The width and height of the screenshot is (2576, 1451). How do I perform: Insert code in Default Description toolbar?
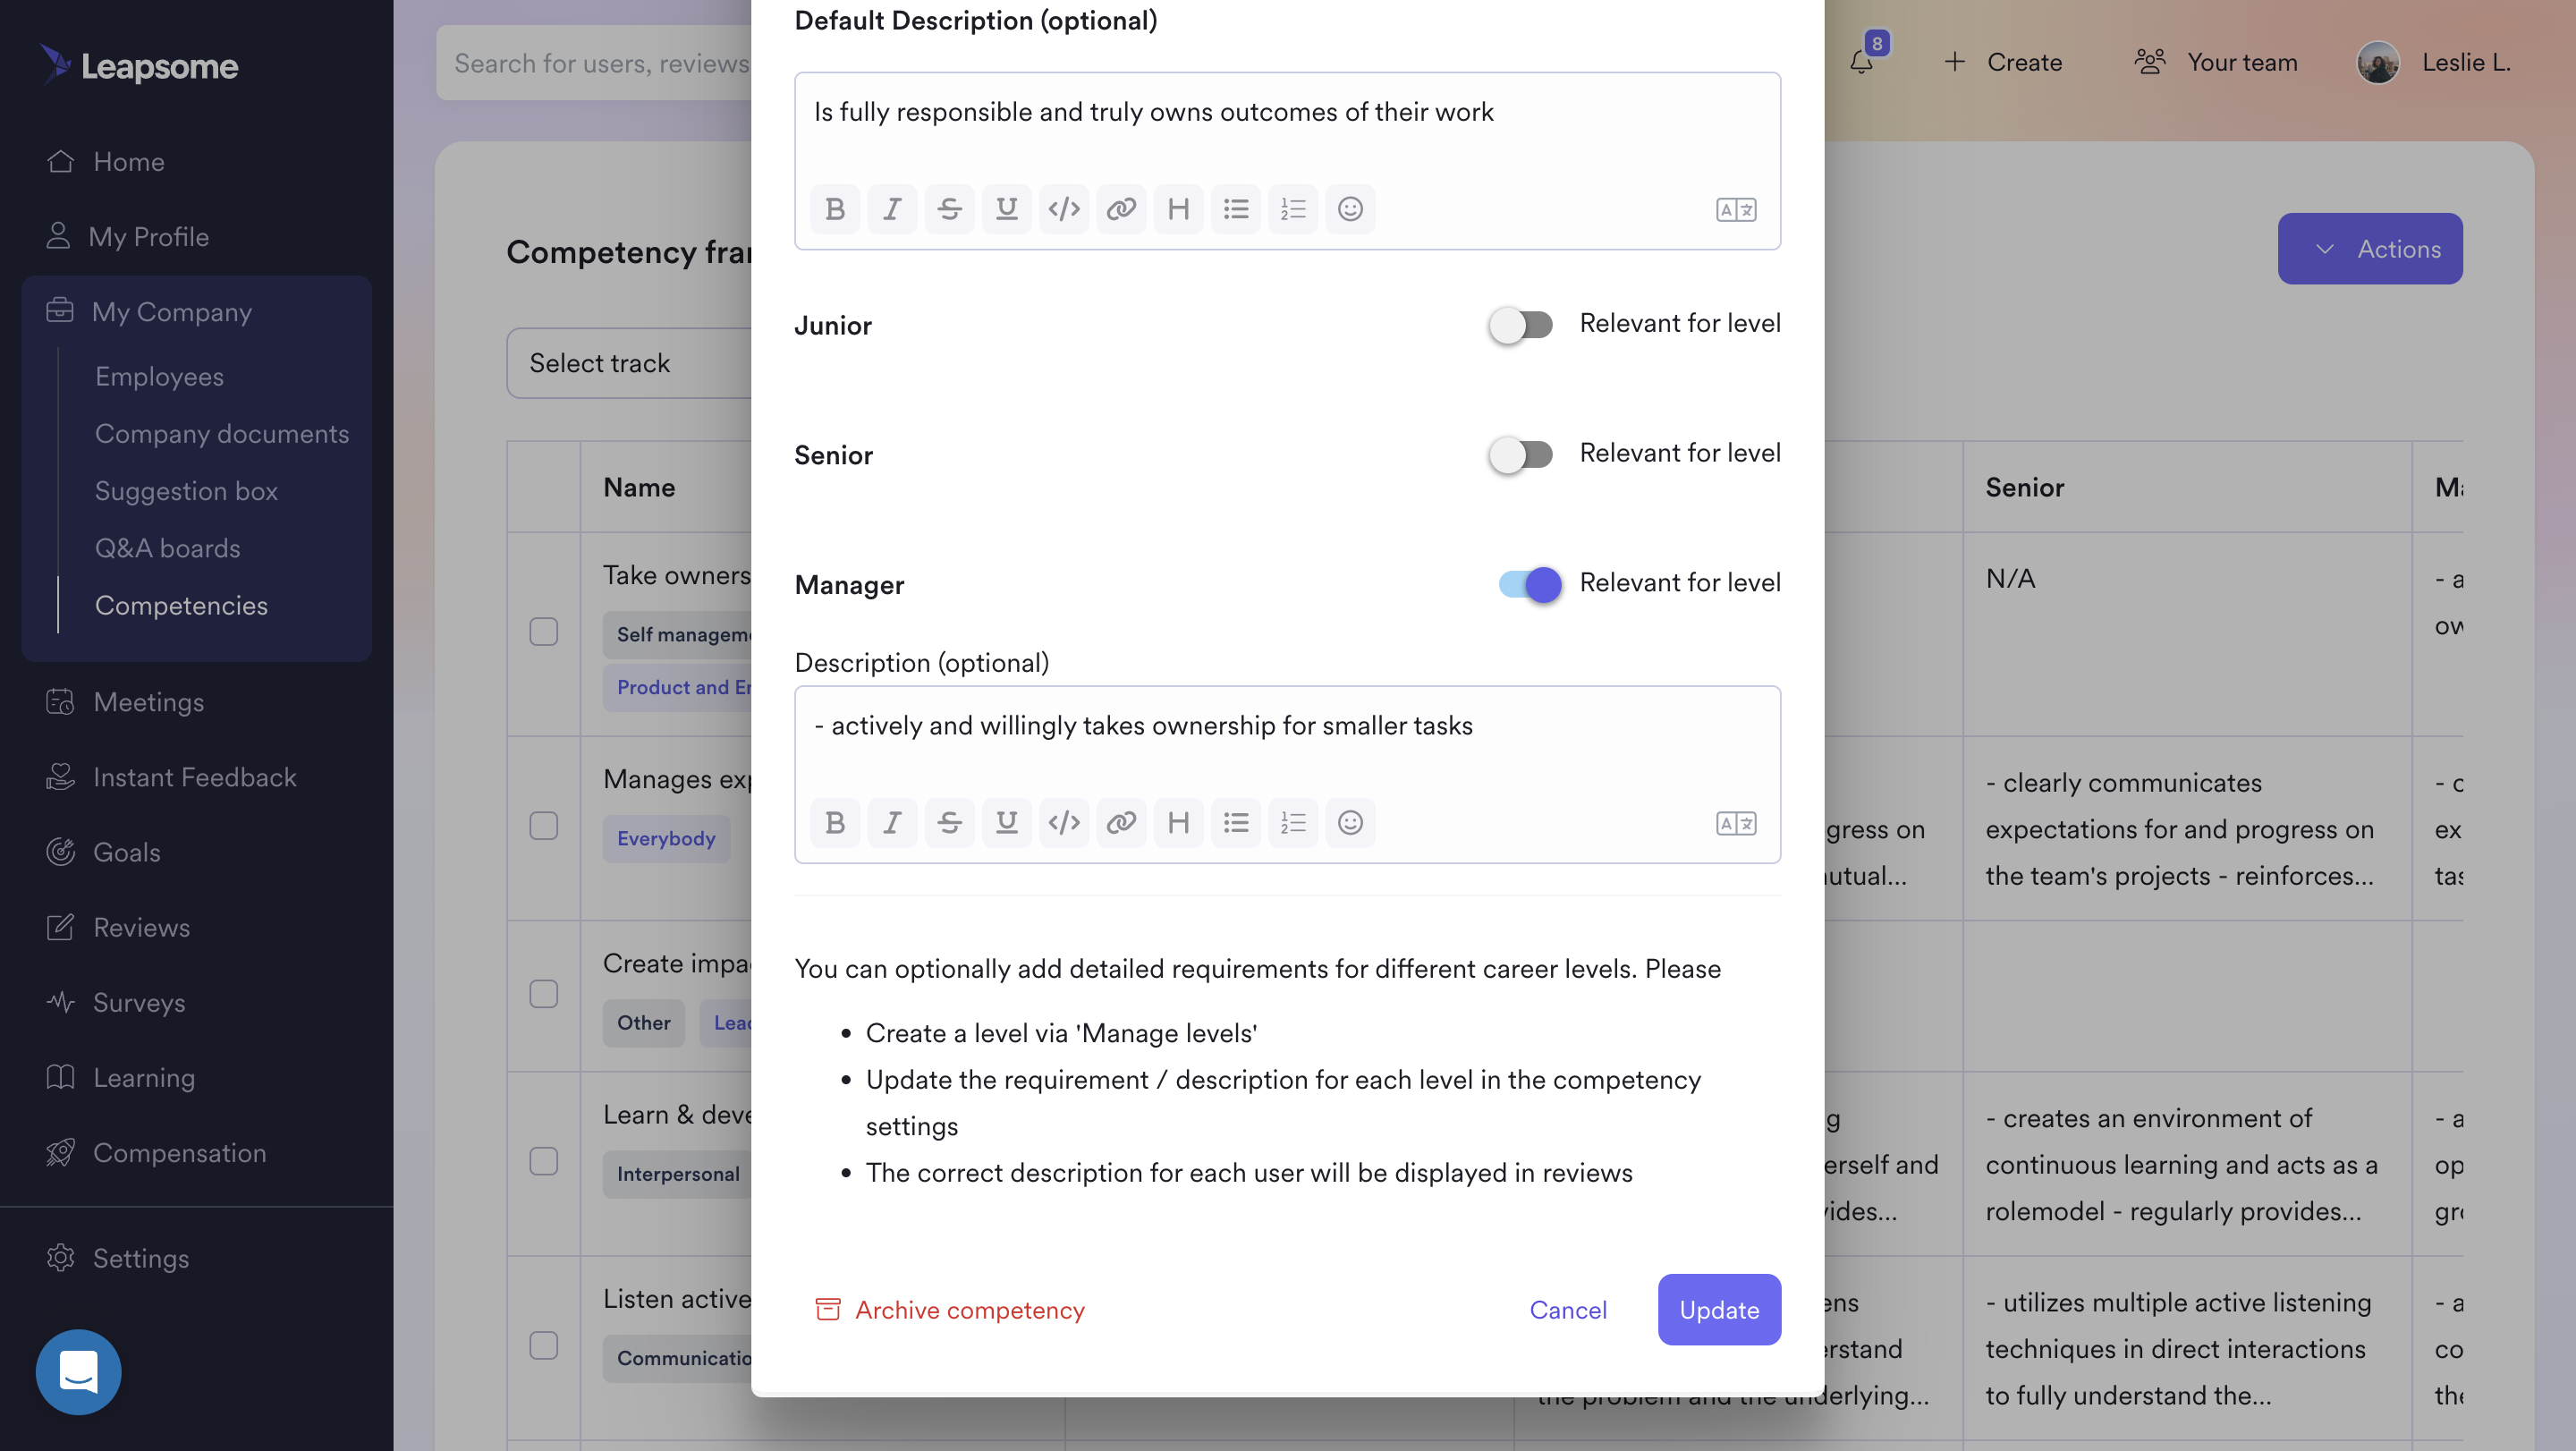[x=1064, y=209]
